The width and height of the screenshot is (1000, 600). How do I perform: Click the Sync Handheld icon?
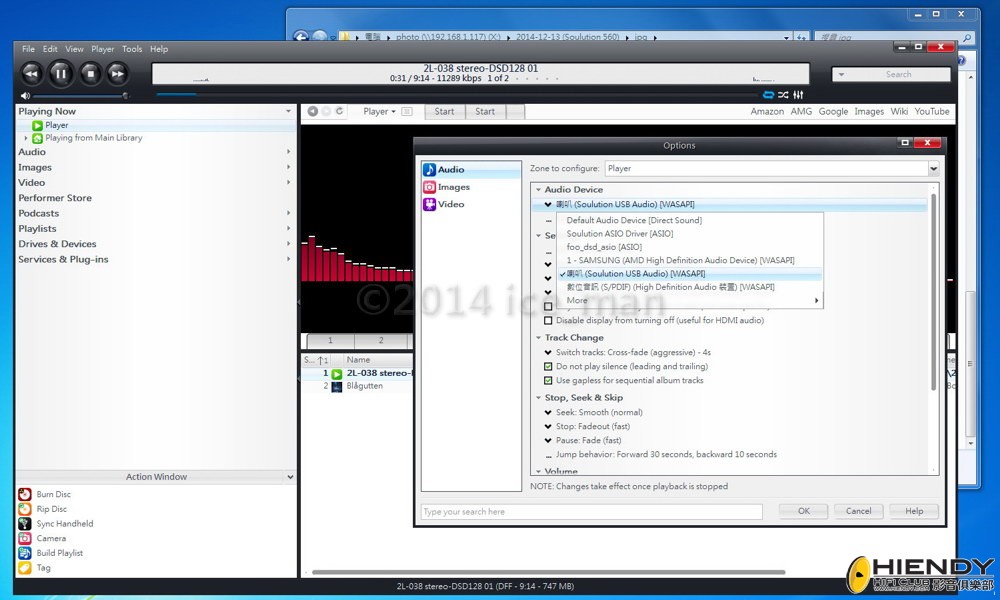click(25, 523)
